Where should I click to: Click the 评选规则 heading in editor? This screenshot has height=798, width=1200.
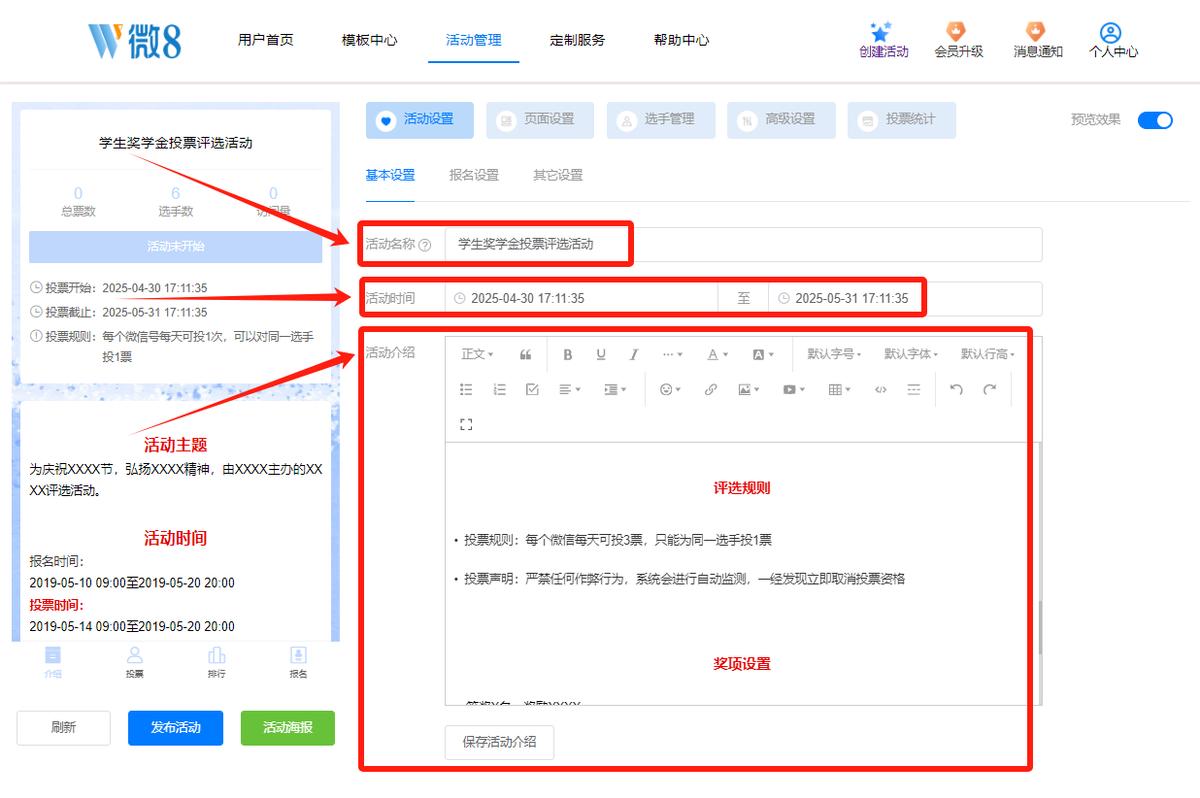click(x=742, y=488)
